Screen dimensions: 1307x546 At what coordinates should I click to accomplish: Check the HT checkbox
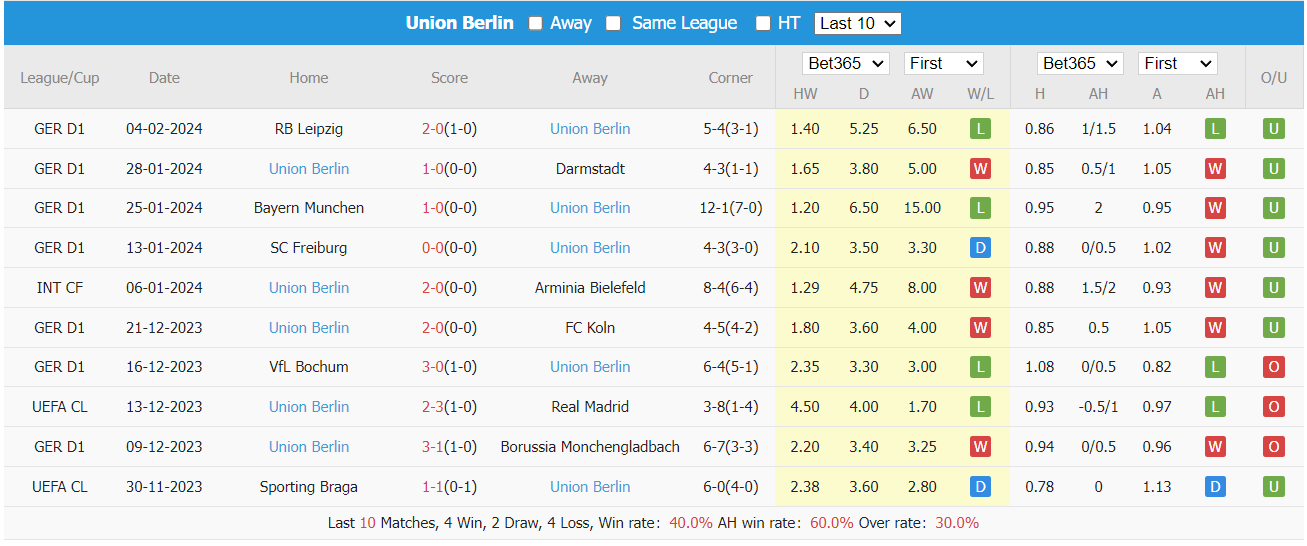(763, 23)
